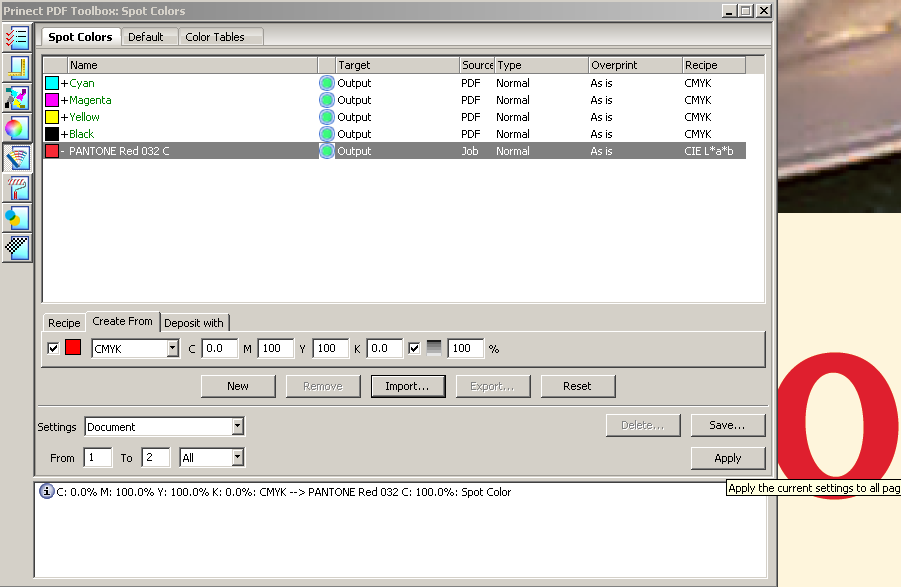Click the info icon in message log
This screenshot has width=901, height=587.
(x=47, y=492)
